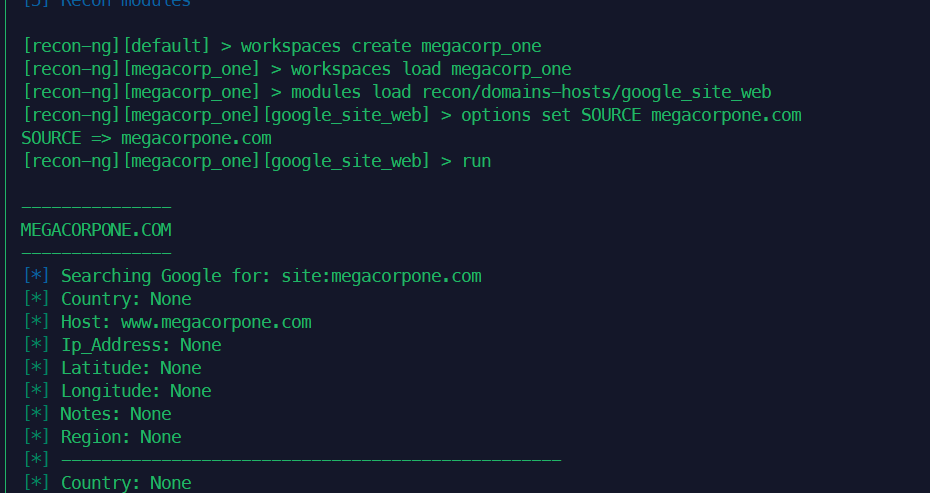Click the 'Ip_Address: None' line

pyautogui.click(x=141, y=345)
